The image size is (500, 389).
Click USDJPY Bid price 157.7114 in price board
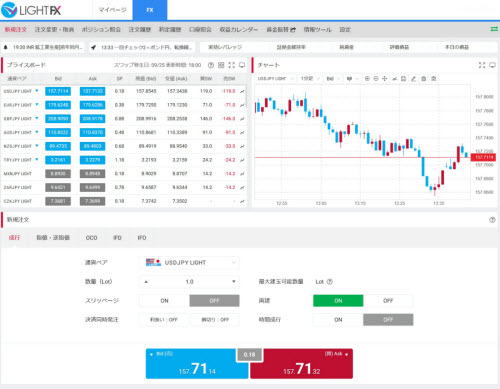click(58, 91)
